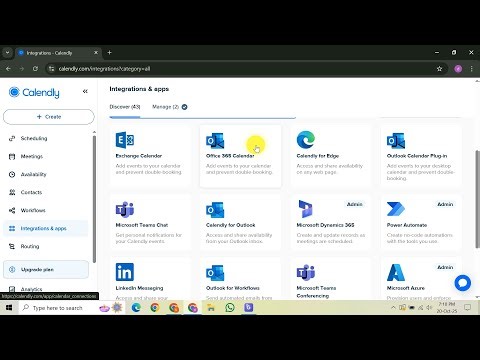Collapse the sidebar with double chevron
Viewport: 480px width, 360px height.
(x=85, y=91)
